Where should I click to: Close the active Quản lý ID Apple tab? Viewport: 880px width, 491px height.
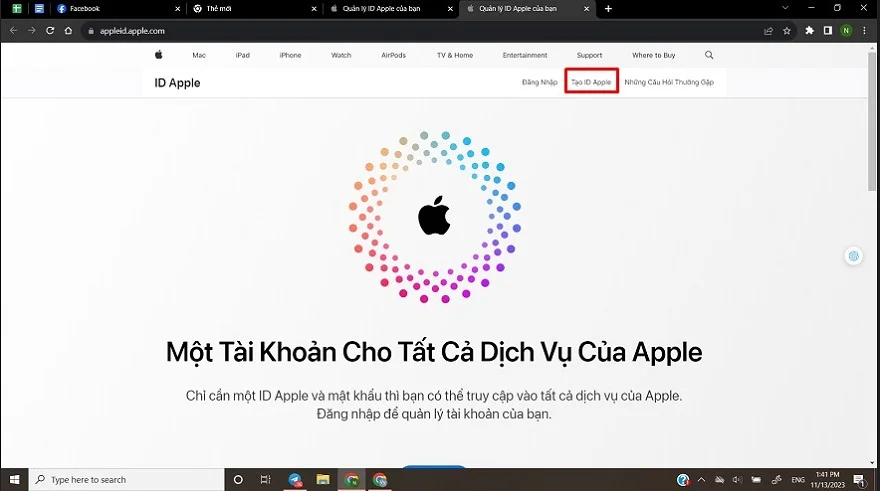(586, 8)
